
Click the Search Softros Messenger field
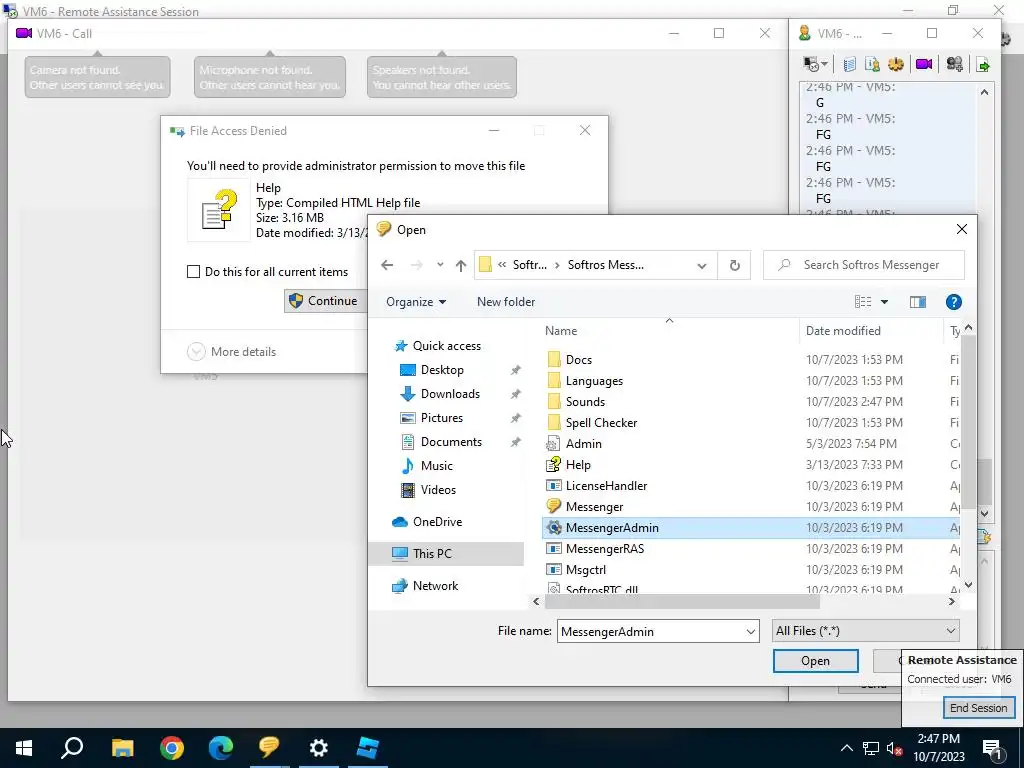point(863,265)
